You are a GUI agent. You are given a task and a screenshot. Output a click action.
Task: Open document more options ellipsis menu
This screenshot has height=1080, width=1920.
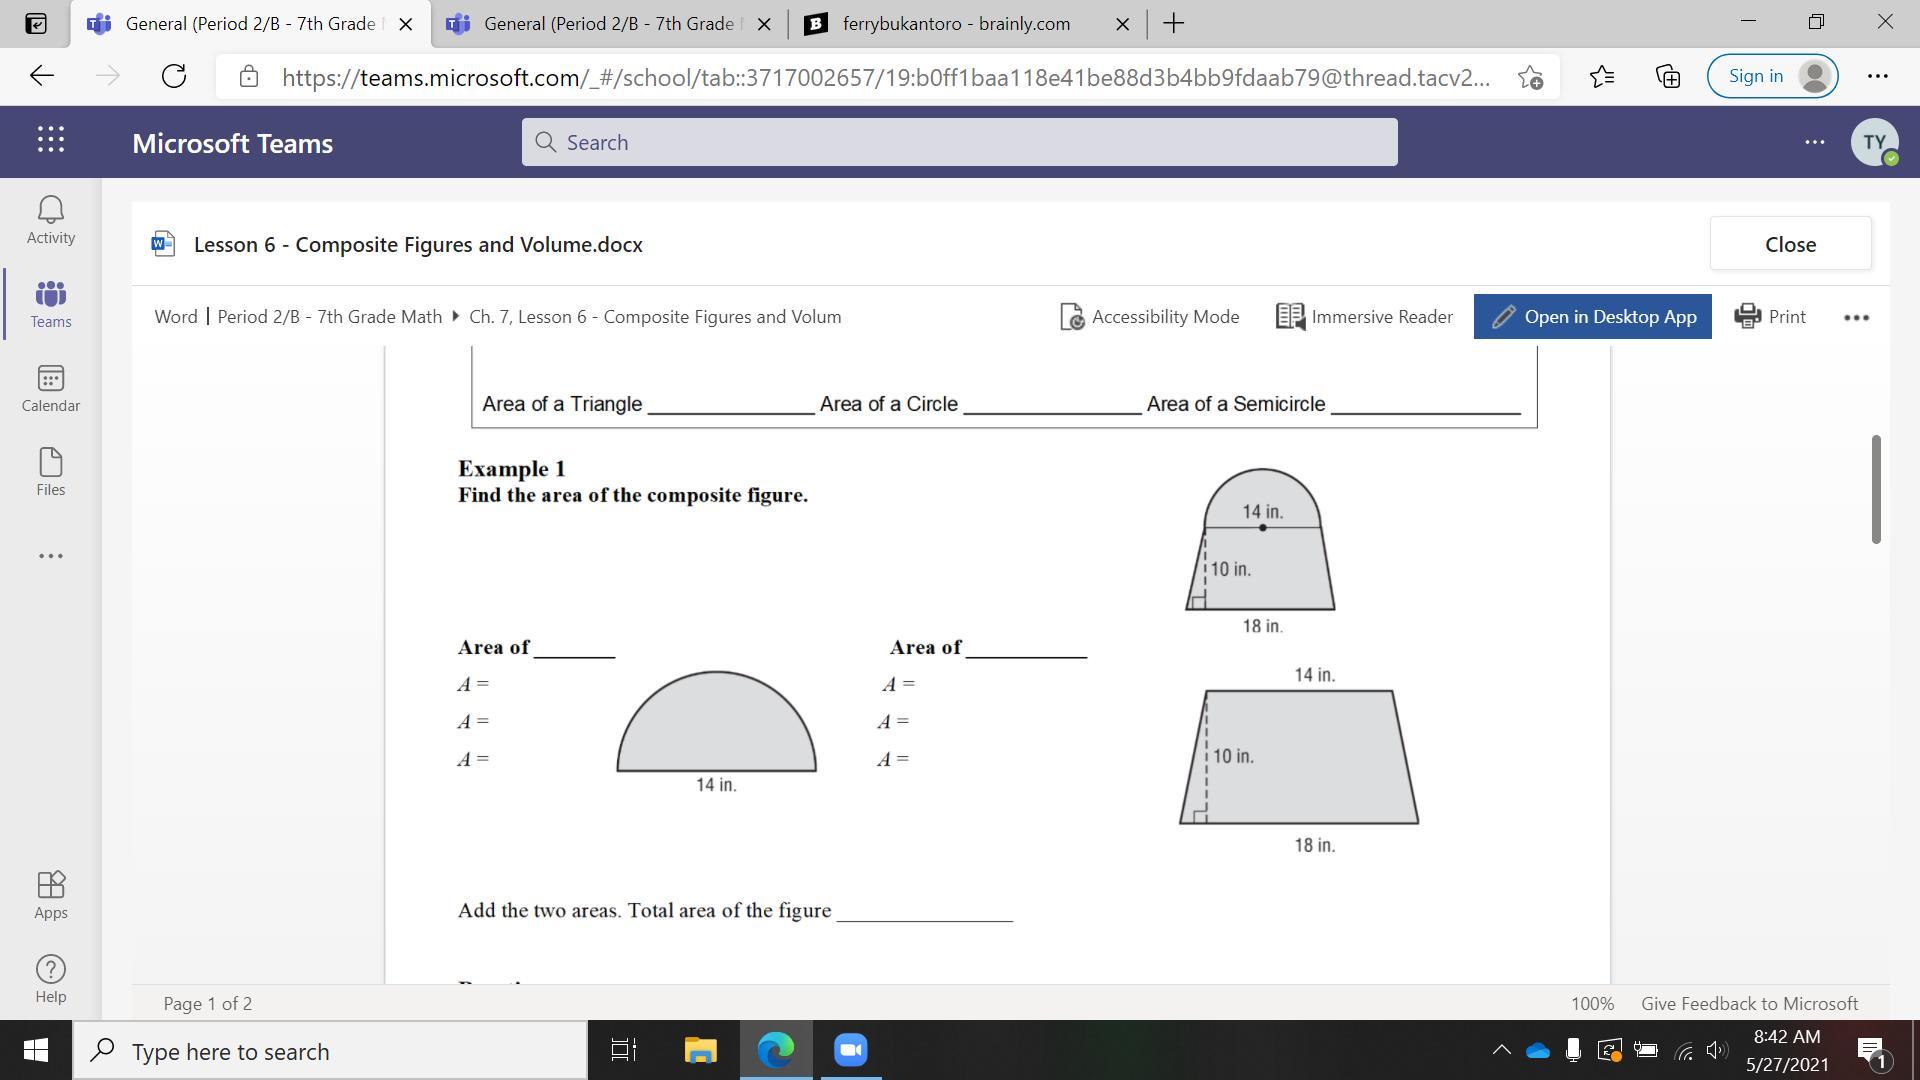(x=1855, y=317)
